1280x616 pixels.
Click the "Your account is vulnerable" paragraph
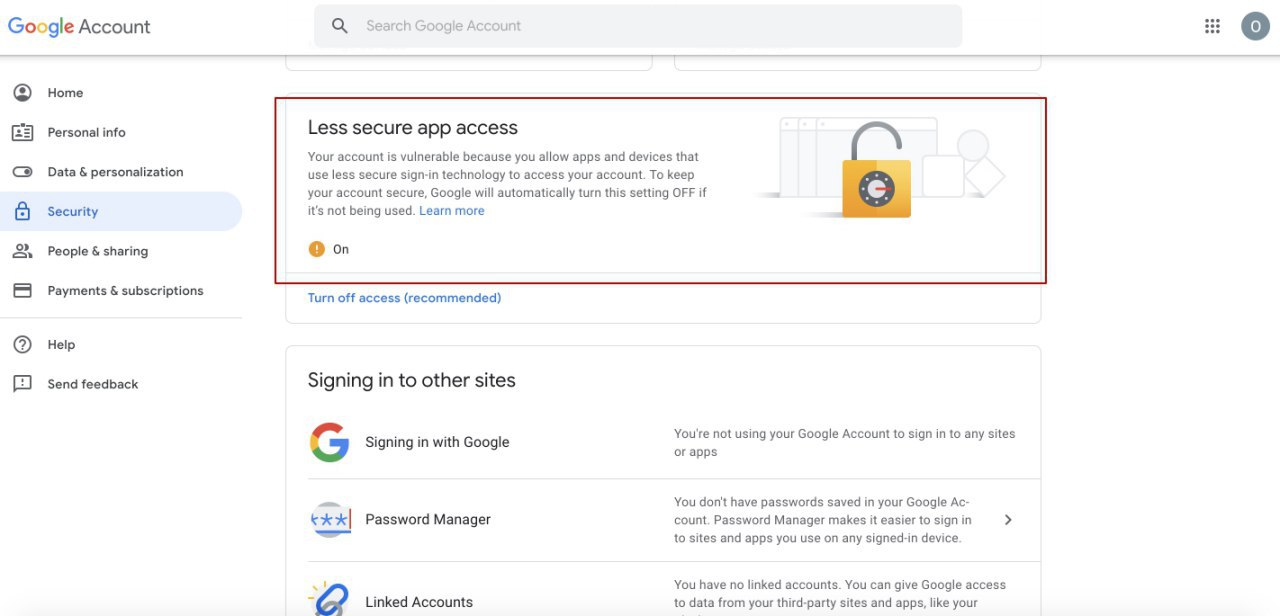click(x=507, y=184)
